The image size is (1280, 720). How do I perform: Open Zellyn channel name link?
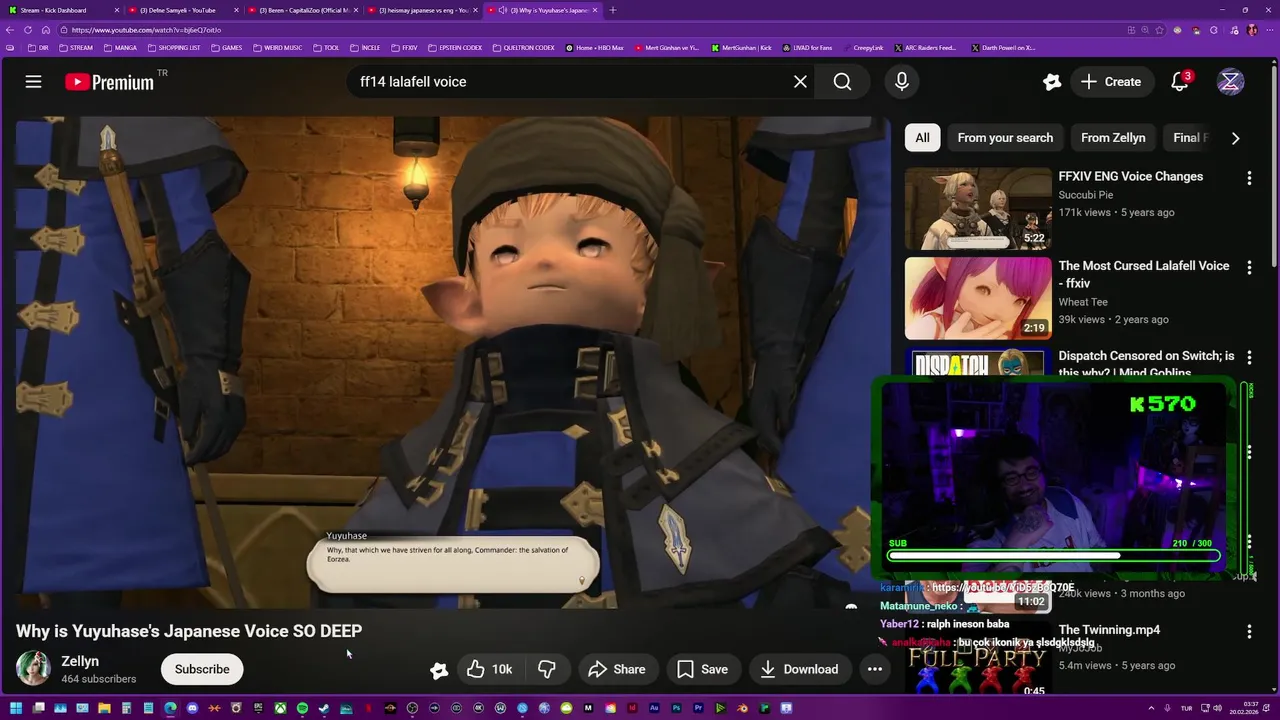coord(80,661)
